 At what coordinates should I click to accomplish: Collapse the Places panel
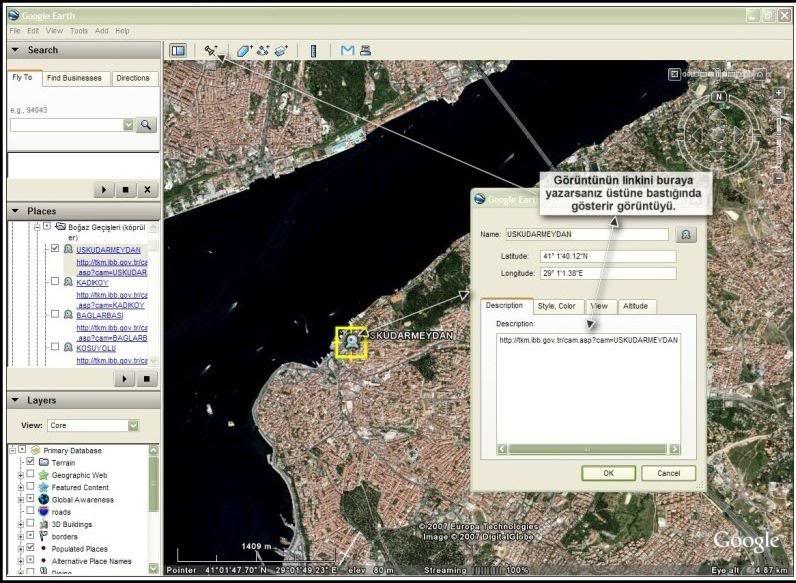[x=16, y=211]
